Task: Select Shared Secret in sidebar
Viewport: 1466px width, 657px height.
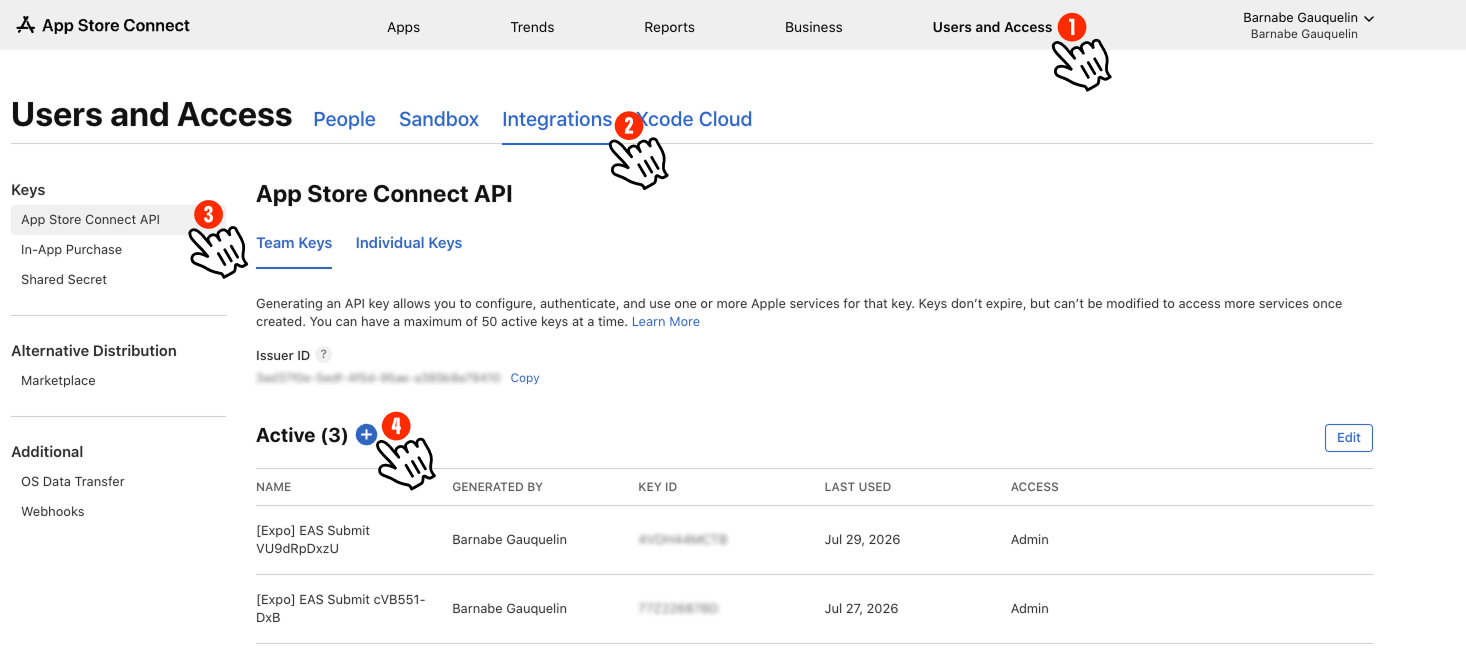Action: pyautogui.click(x=64, y=280)
